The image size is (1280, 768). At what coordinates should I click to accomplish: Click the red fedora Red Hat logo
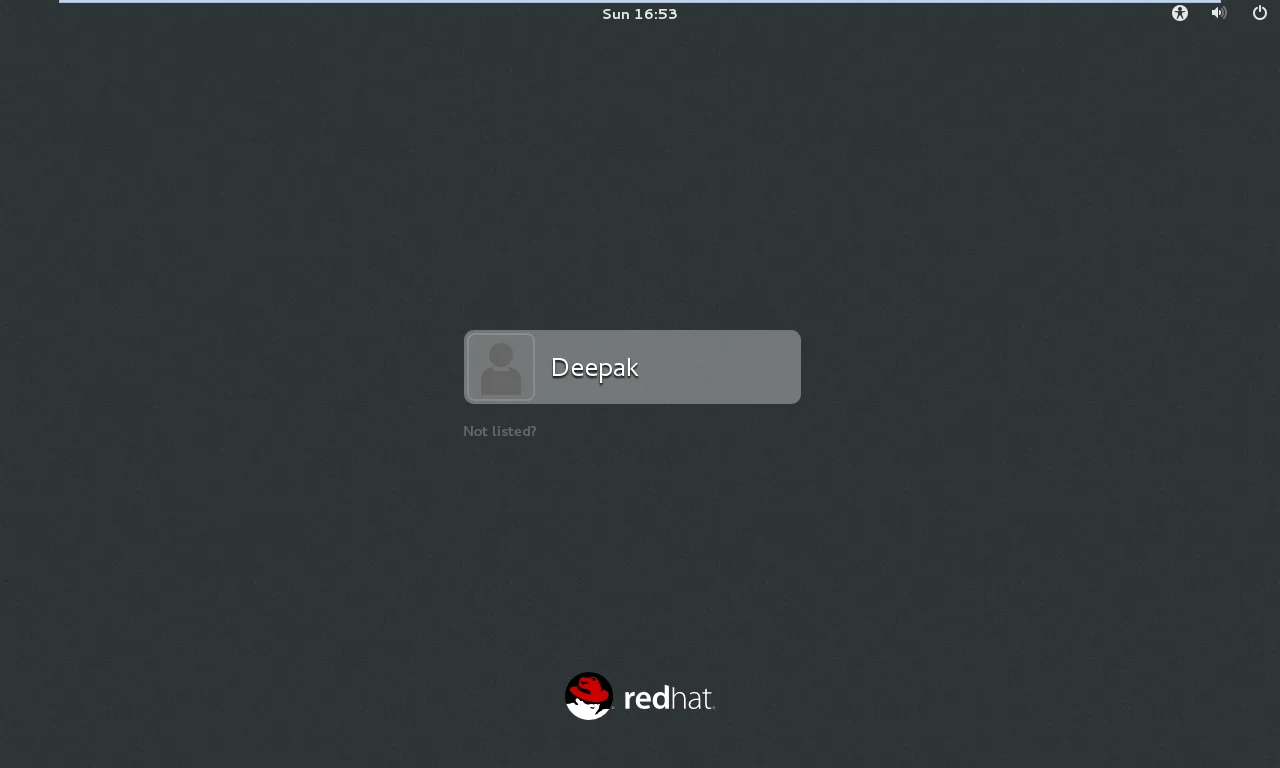pos(589,695)
